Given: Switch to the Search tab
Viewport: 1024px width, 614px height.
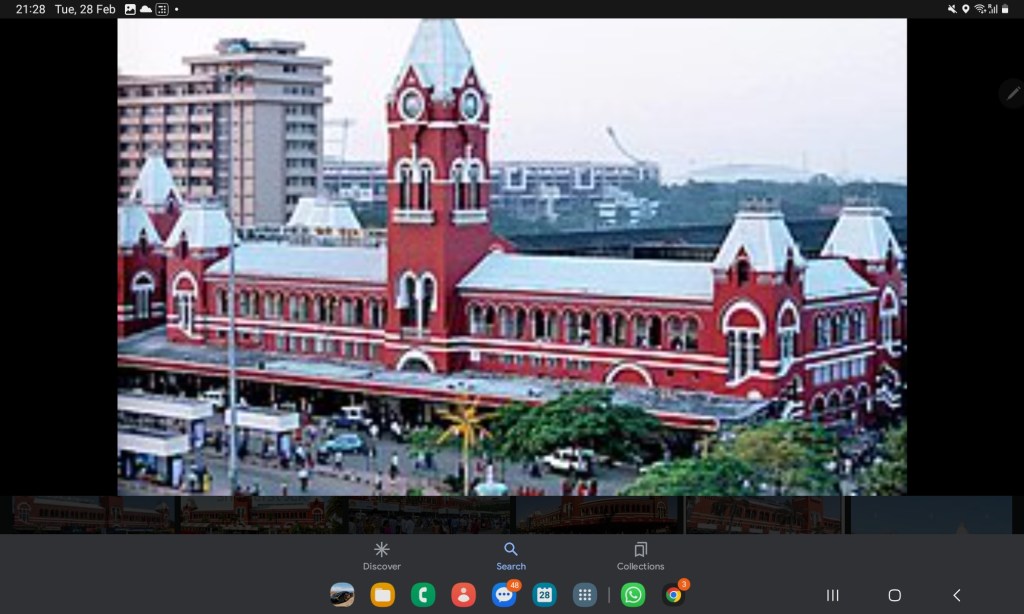Looking at the screenshot, I should (x=511, y=556).
